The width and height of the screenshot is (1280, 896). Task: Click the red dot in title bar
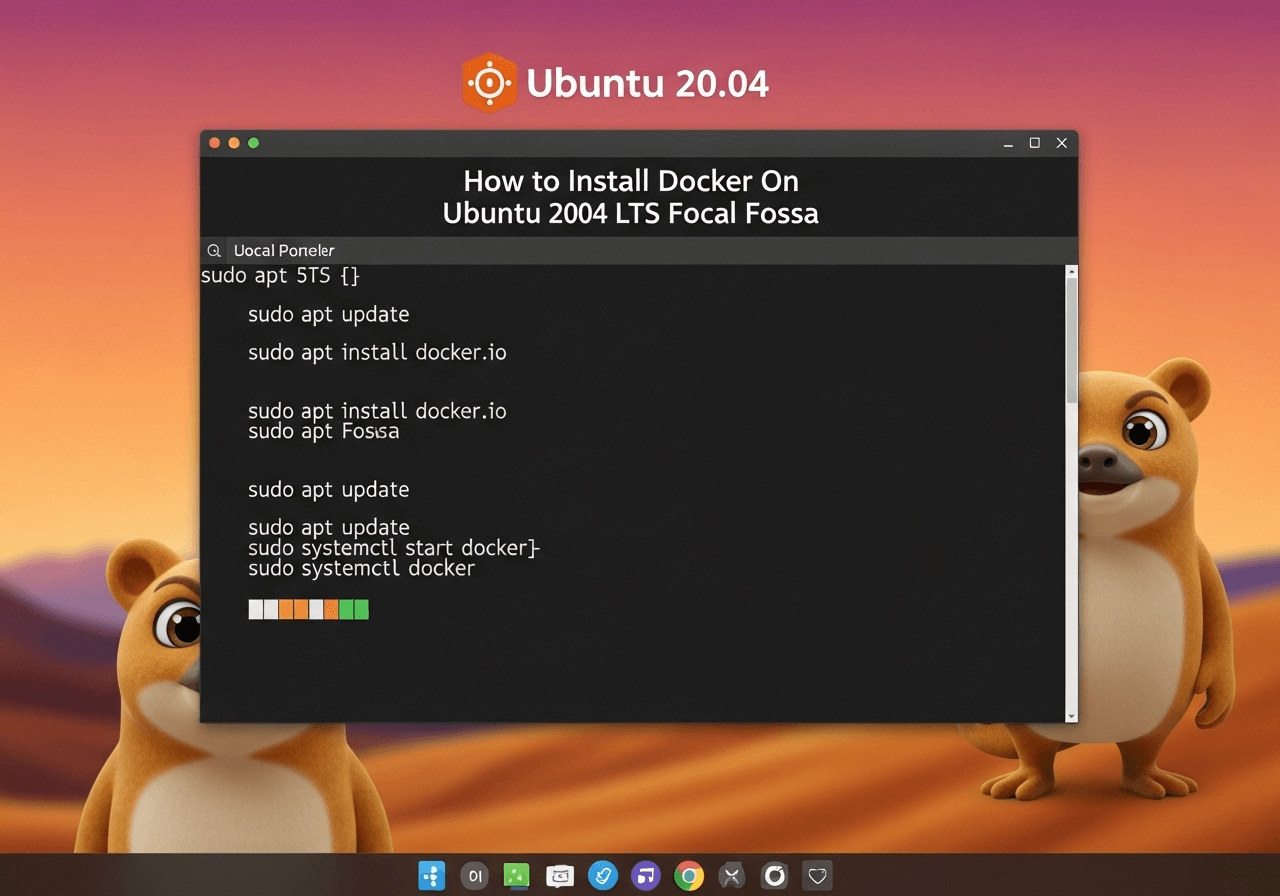pos(214,143)
